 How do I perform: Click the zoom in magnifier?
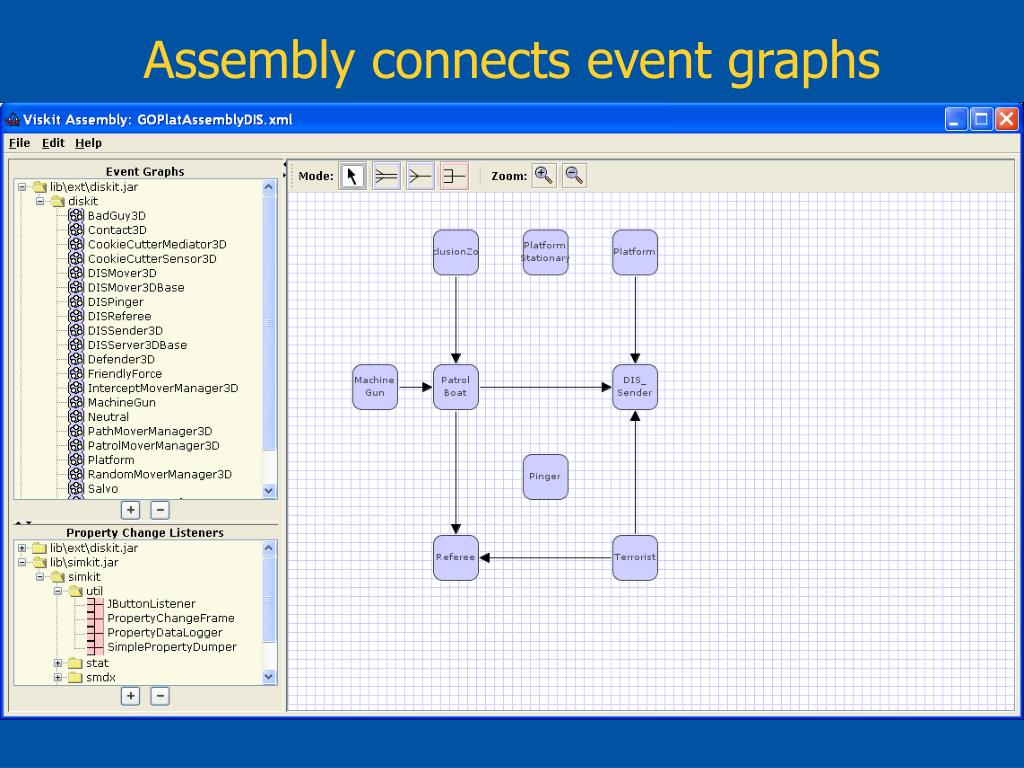tap(543, 176)
